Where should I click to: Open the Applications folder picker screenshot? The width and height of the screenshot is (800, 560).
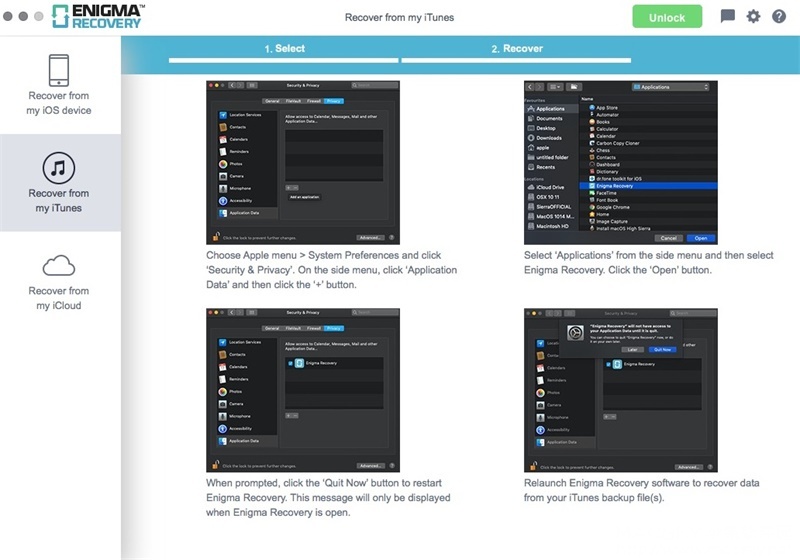point(620,162)
